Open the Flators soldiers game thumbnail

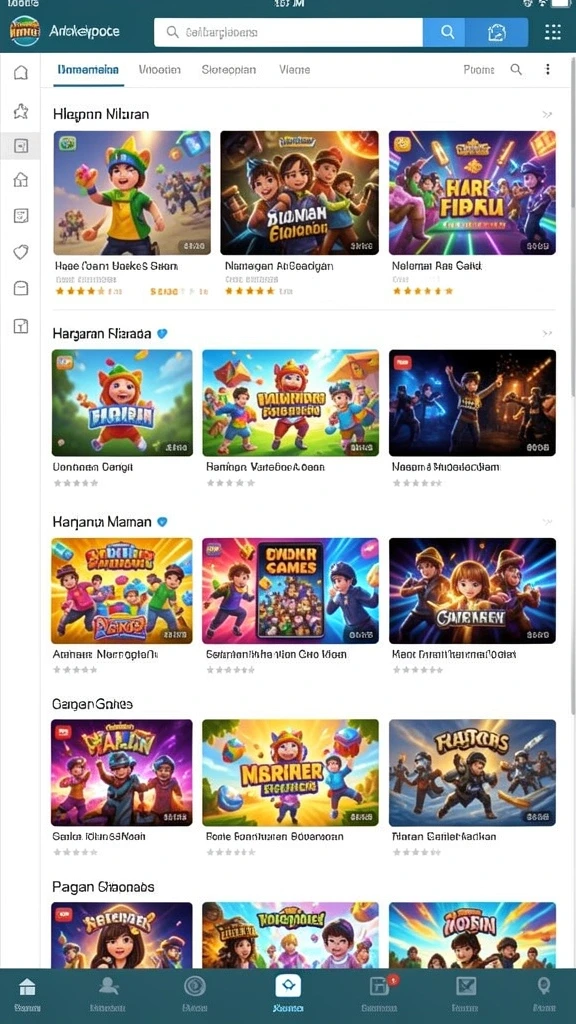click(x=472, y=773)
